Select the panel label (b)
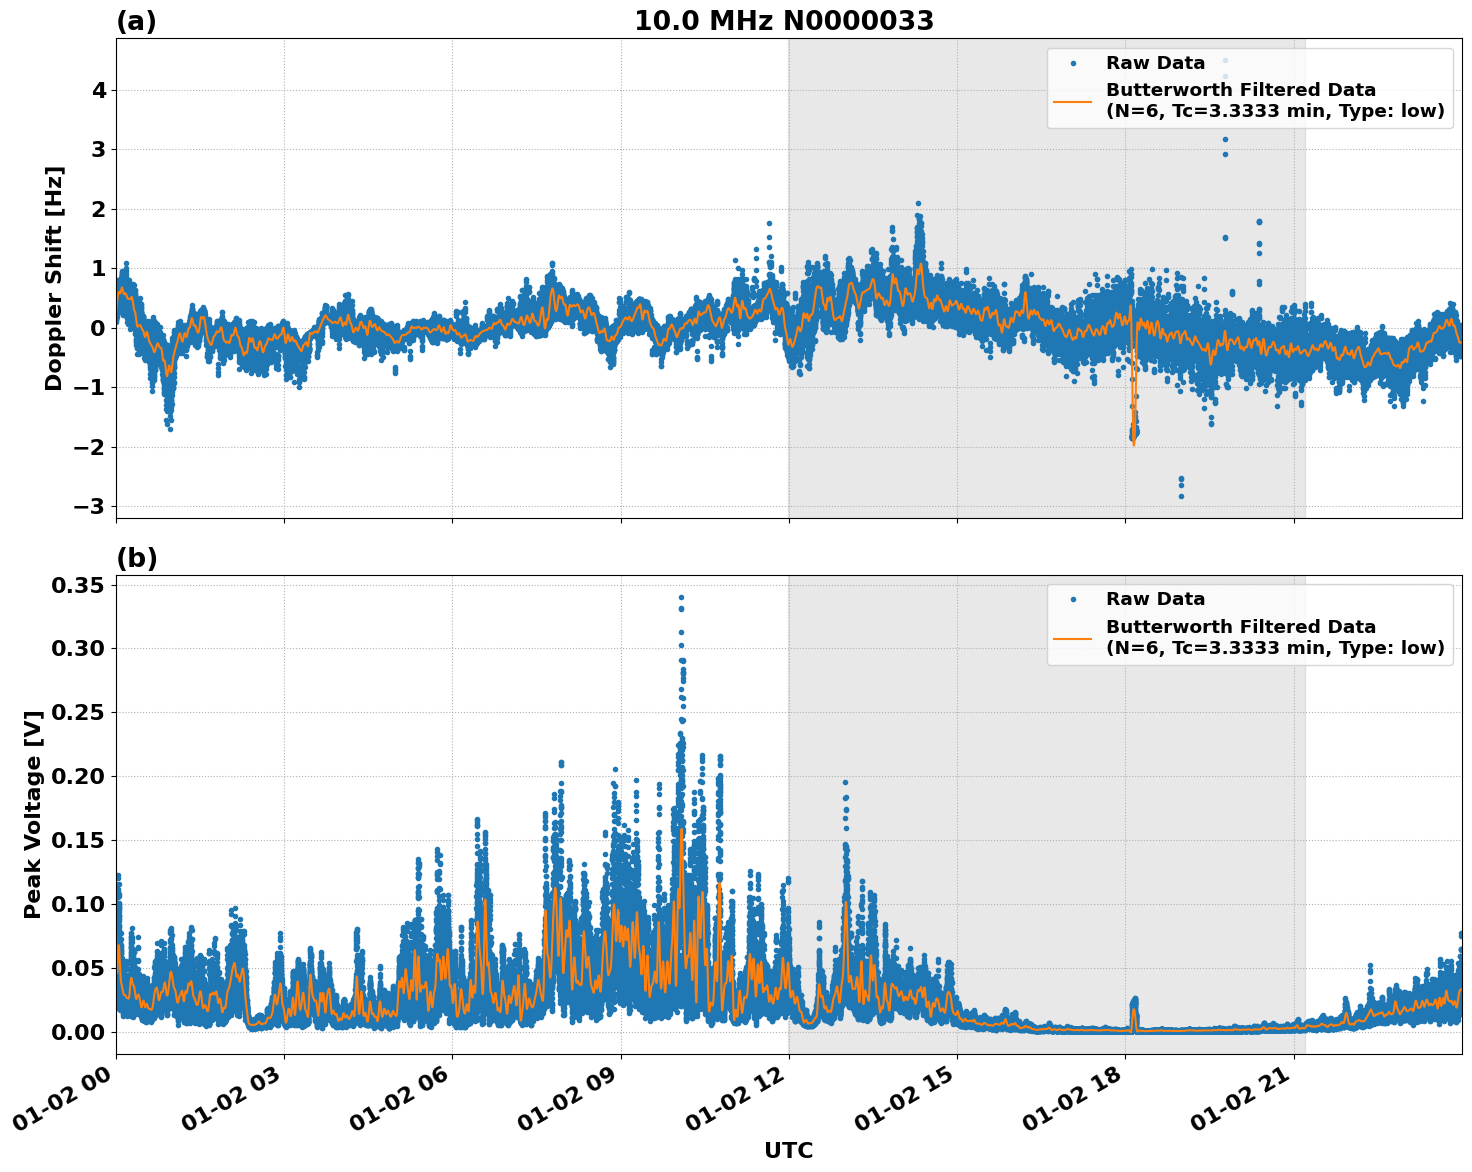The image size is (1472, 1172). 138,556
